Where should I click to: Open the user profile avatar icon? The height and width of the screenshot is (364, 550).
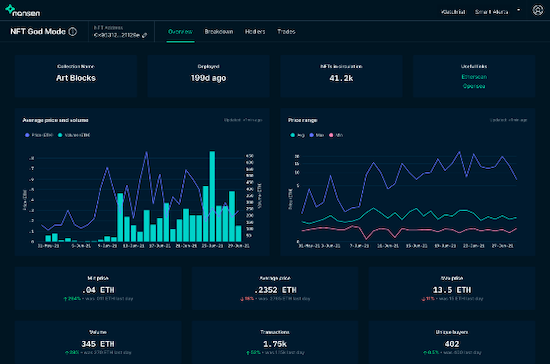pyautogui.click(x=537, y=10)
